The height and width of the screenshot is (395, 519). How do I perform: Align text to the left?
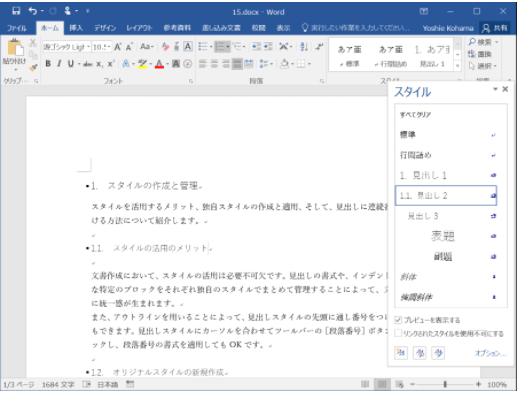pyautogui.click(x=203, y=64)
